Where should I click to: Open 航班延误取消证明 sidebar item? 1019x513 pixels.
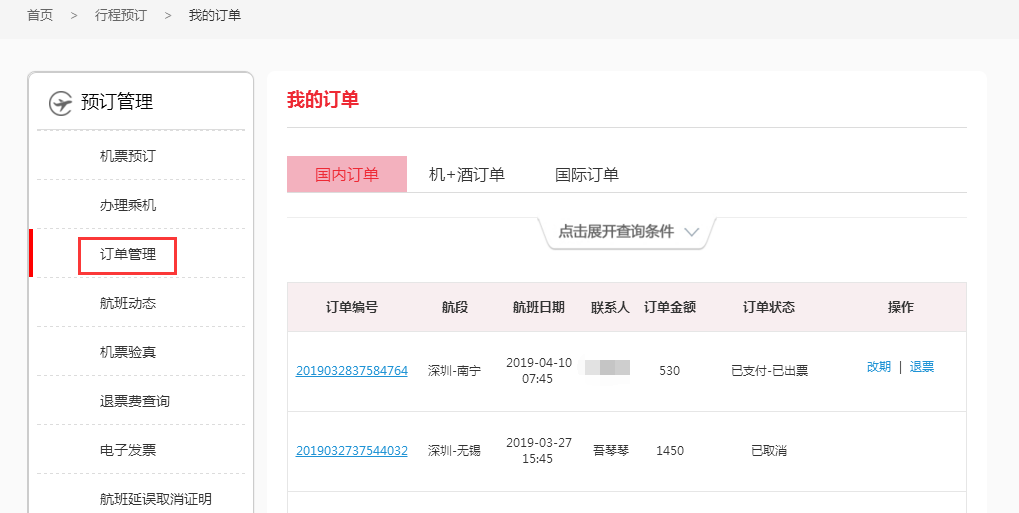tap(156, 499)
